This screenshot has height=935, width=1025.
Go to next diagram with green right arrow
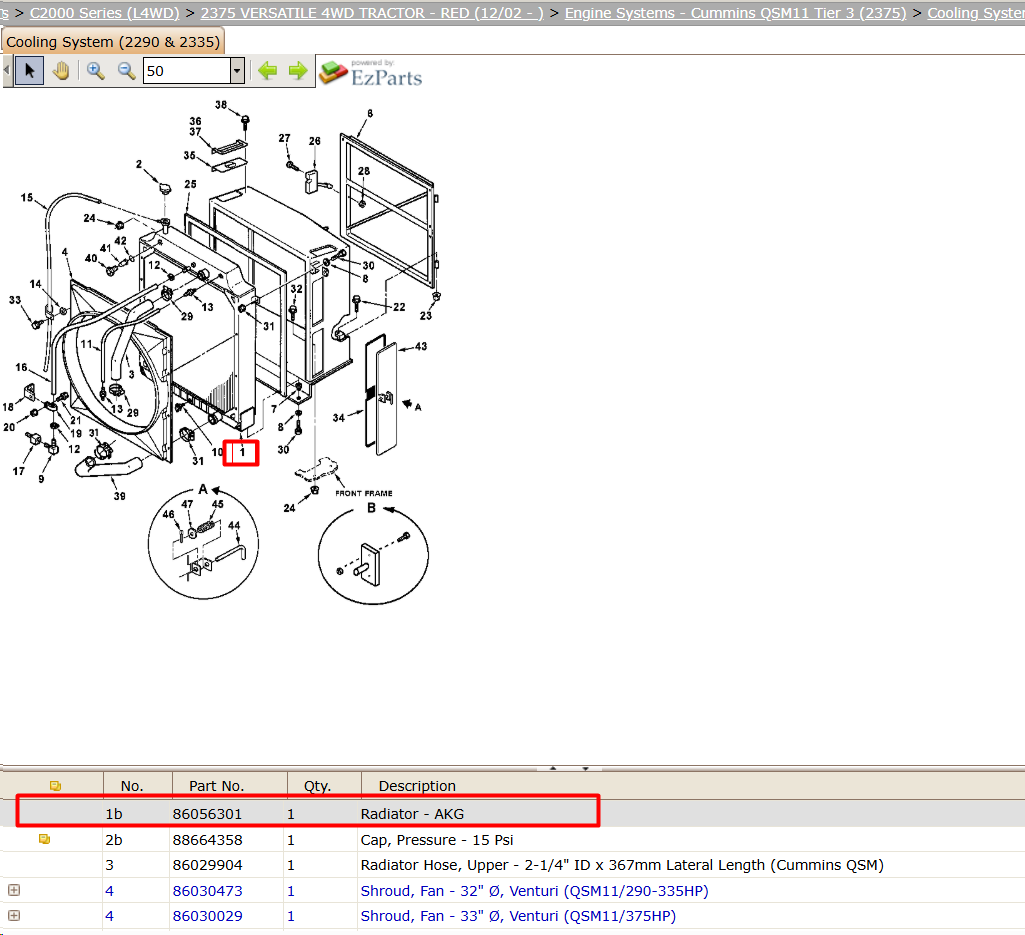pos(298,71)
